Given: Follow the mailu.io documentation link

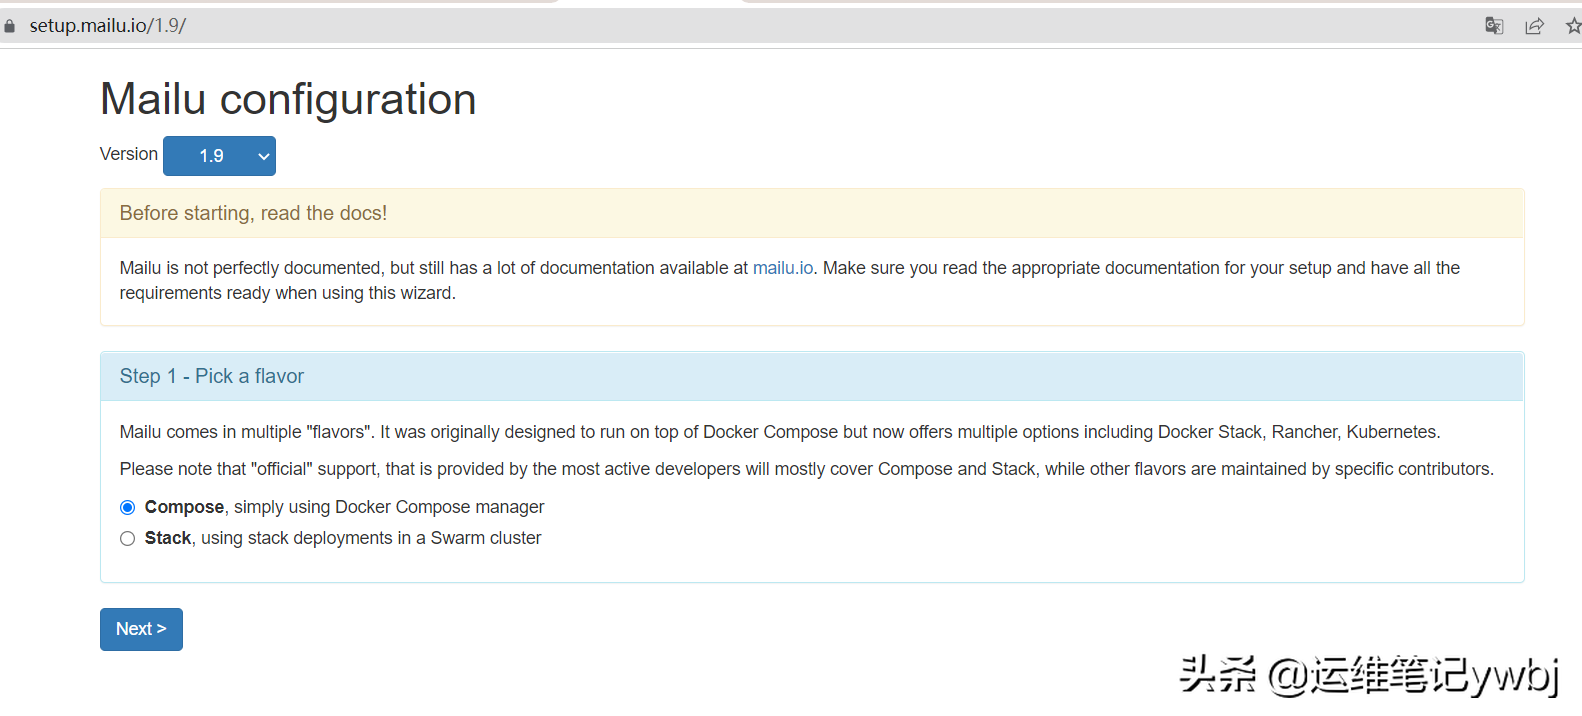Looking at the screenshot, I should 782,268.
